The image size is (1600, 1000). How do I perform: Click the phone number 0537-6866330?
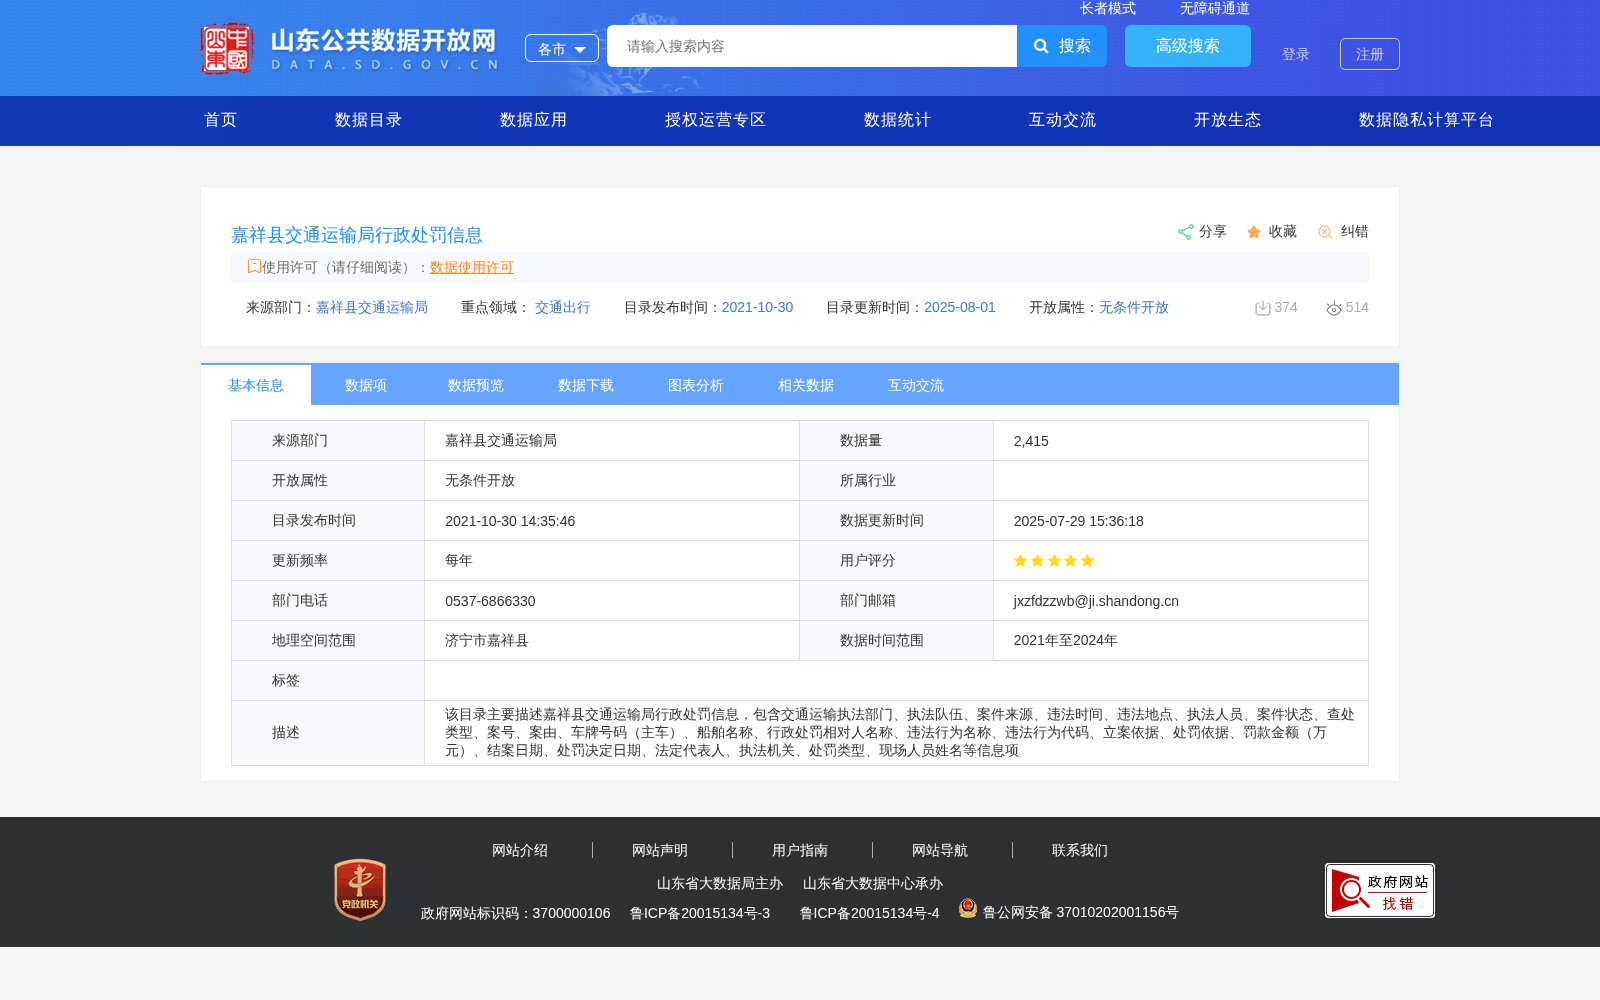(490, 601)
